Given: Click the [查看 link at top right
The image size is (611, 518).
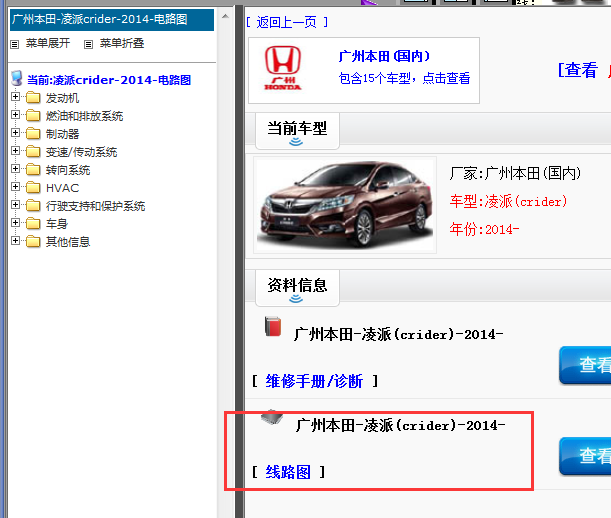Looking at the screenshot, I should [578, 70].
